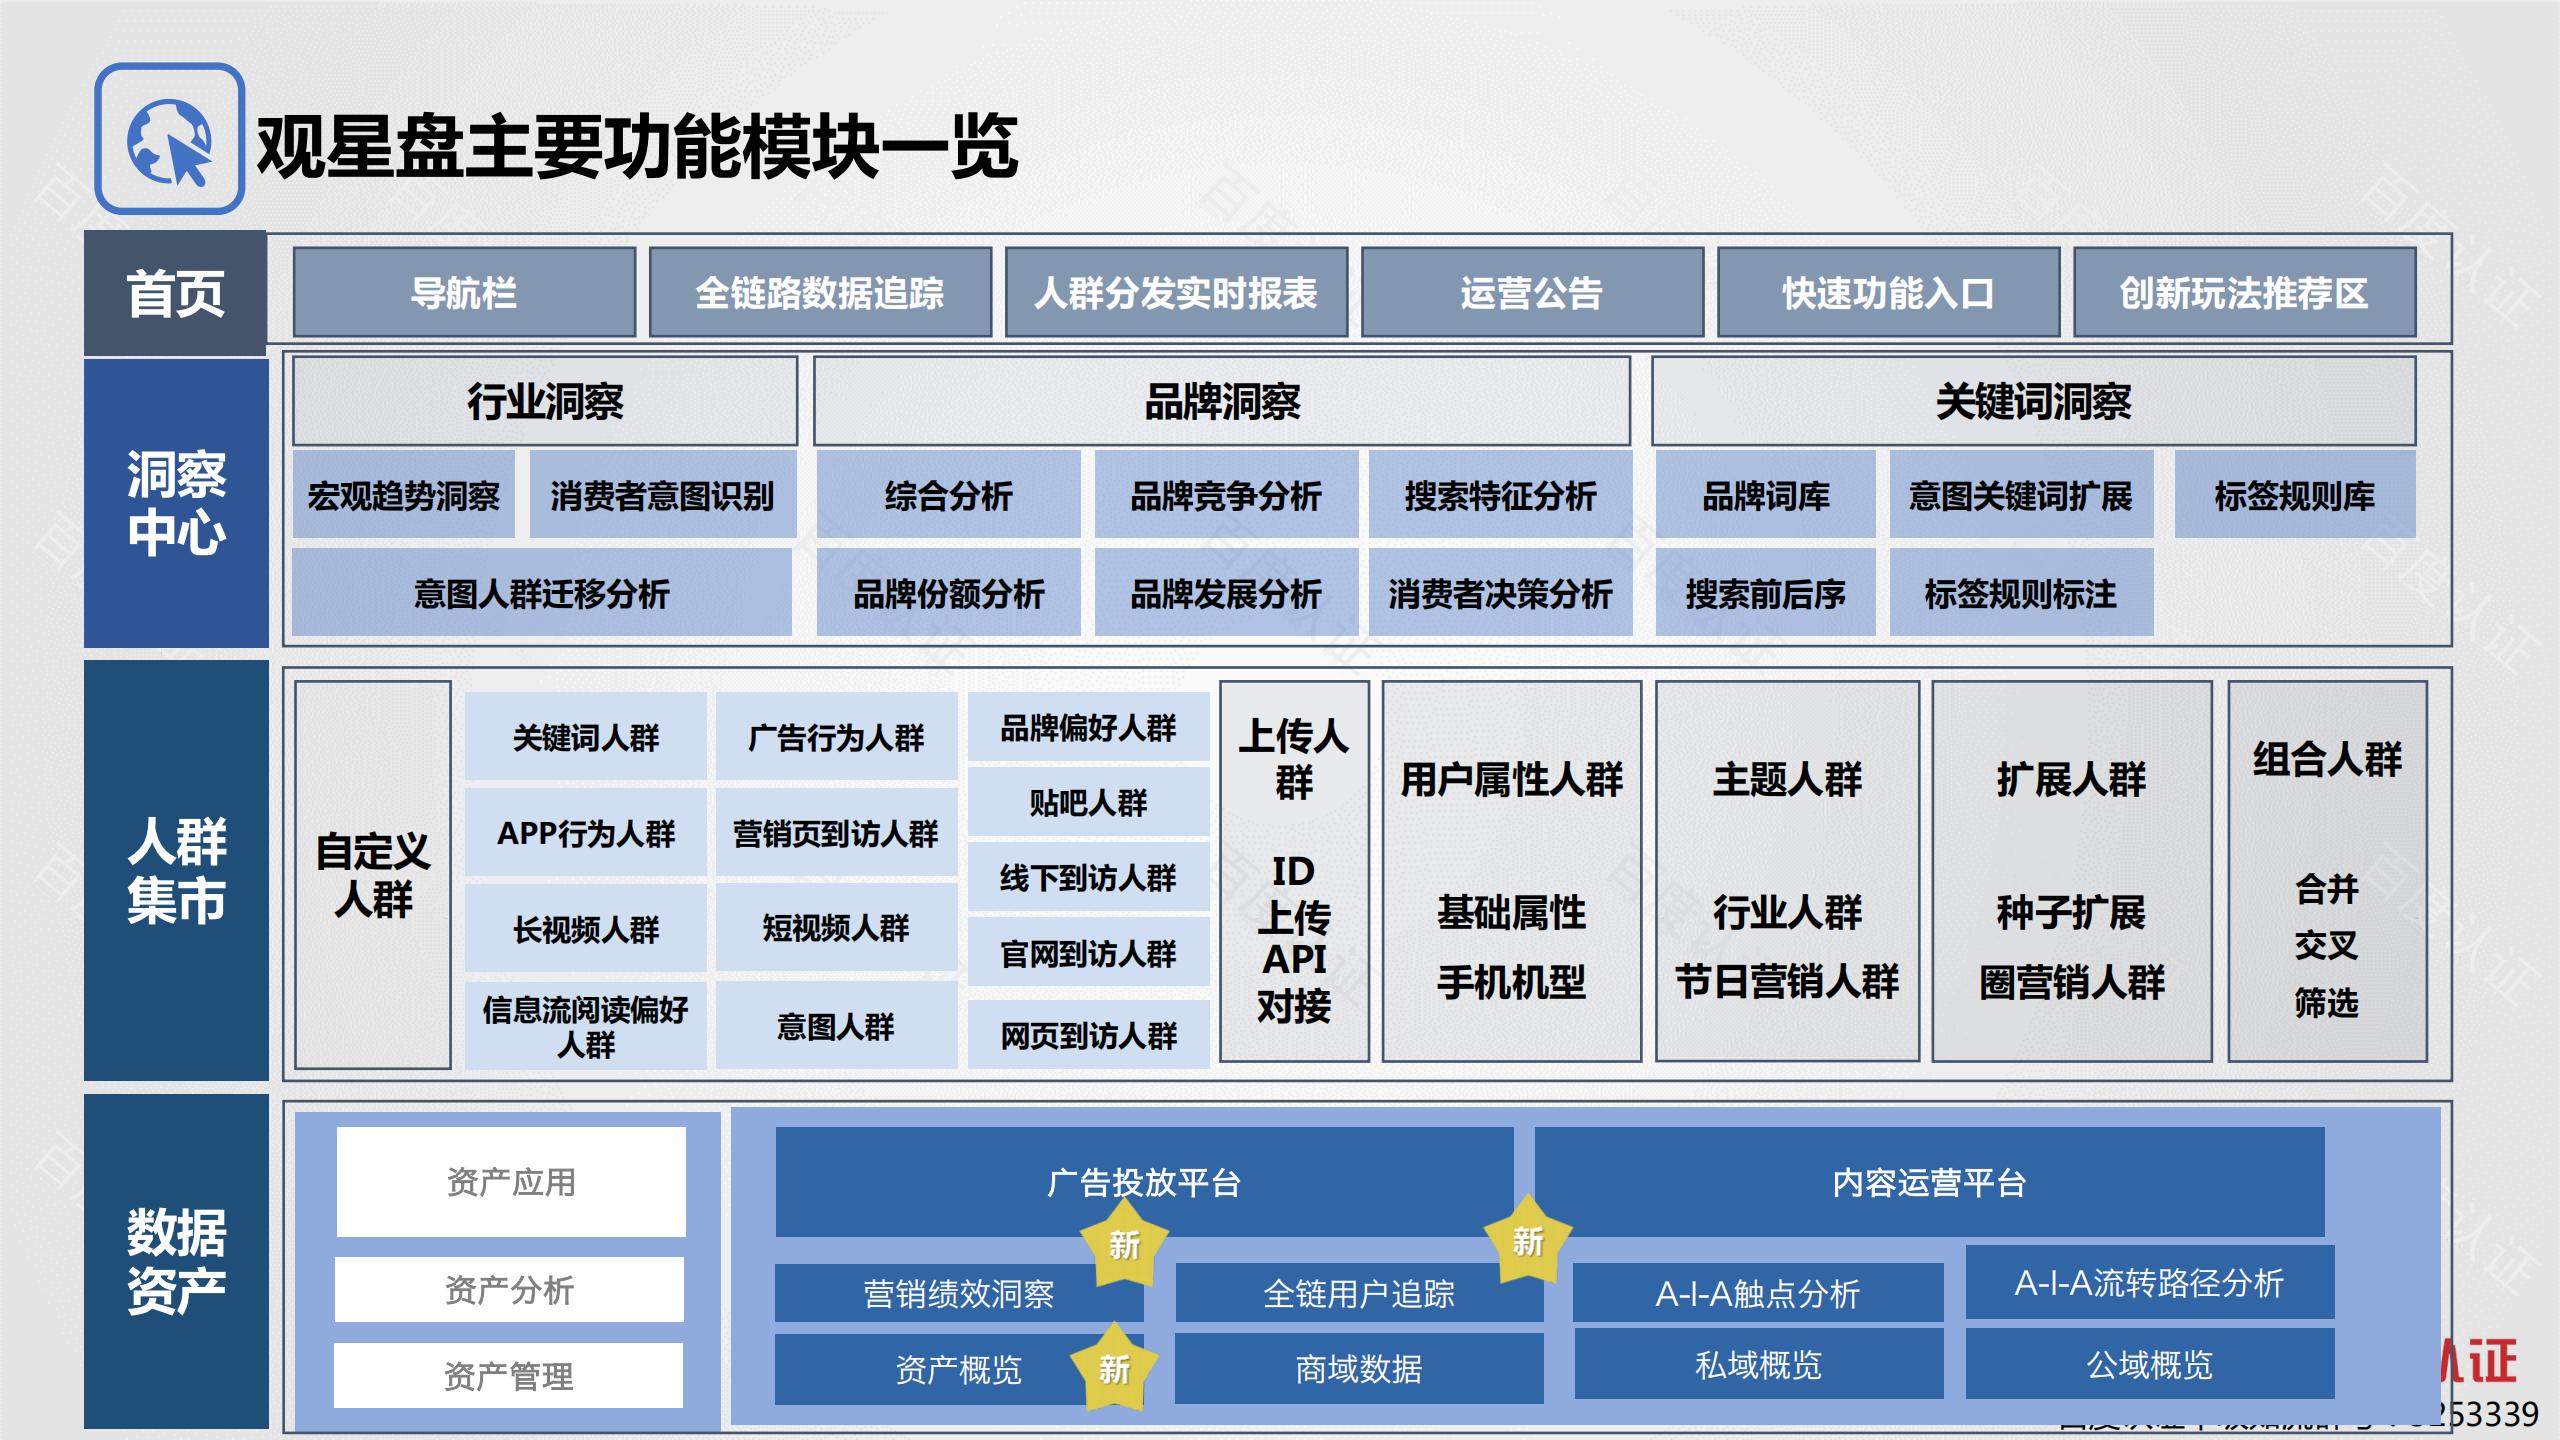Screen dimensions: 2560x1440
Task: Select the 人群集市 section label
Action: (x=176, y=870)
